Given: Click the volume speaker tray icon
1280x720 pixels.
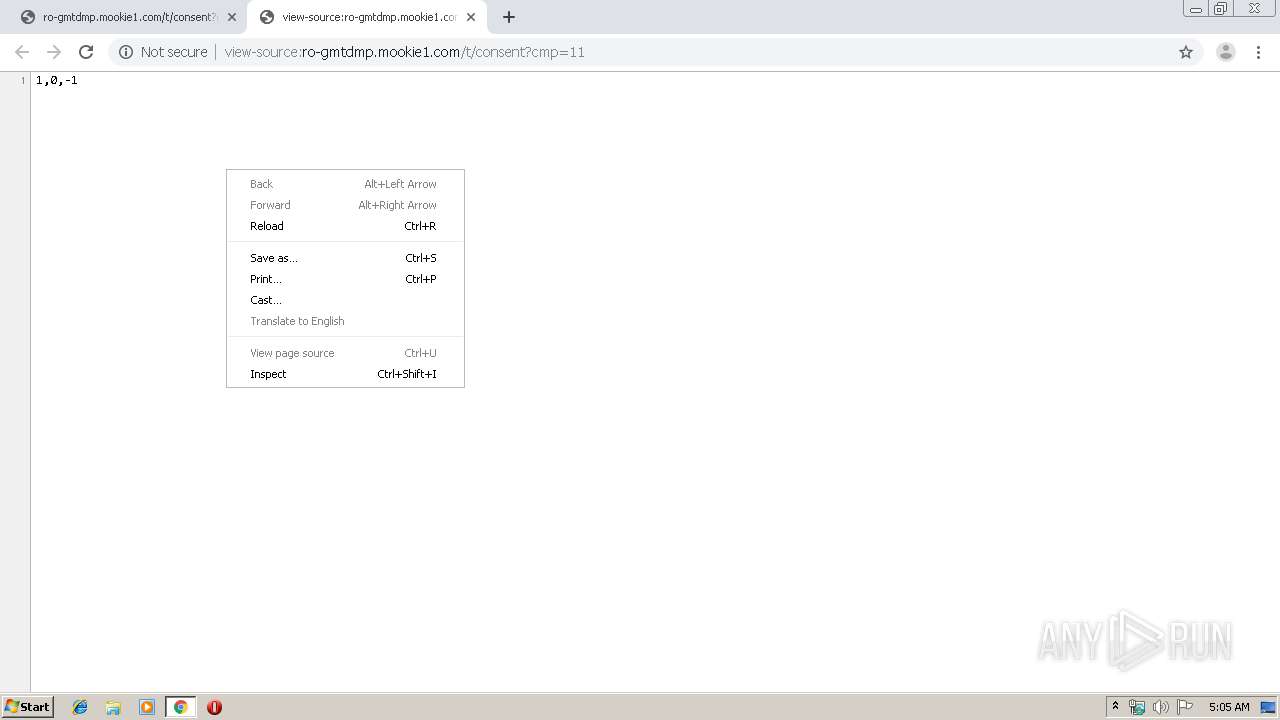Looking at the screenshot, I should click(x=1160, y=707).
